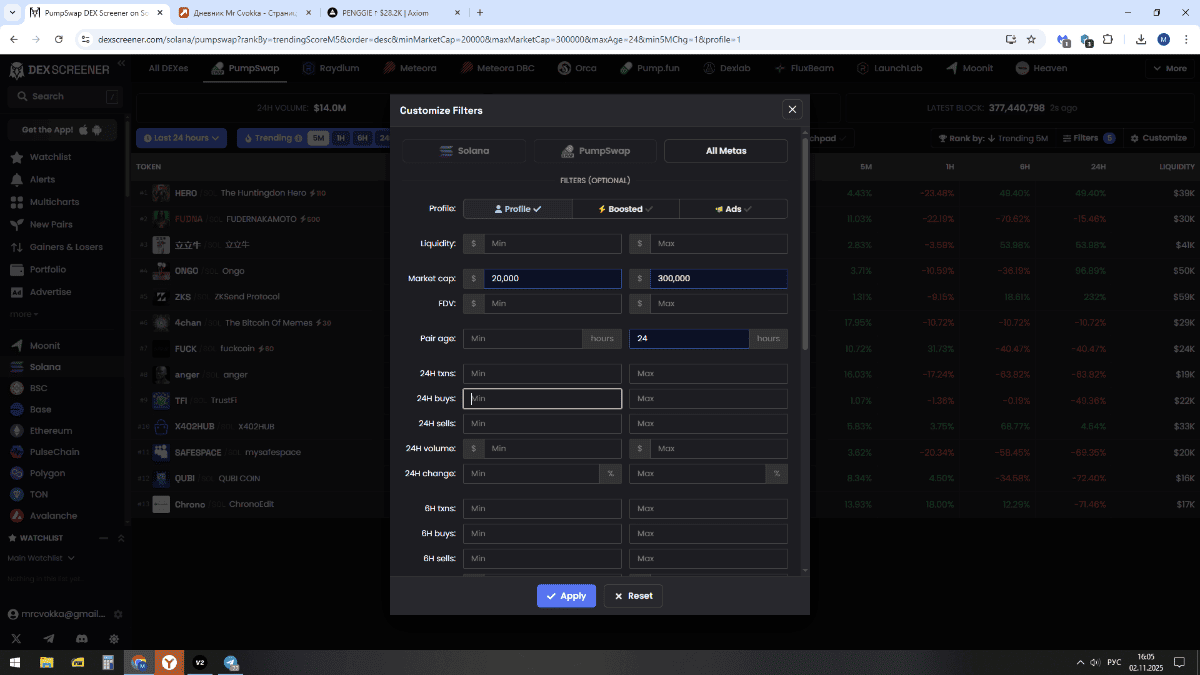Reset all filters

pos(633,596)
